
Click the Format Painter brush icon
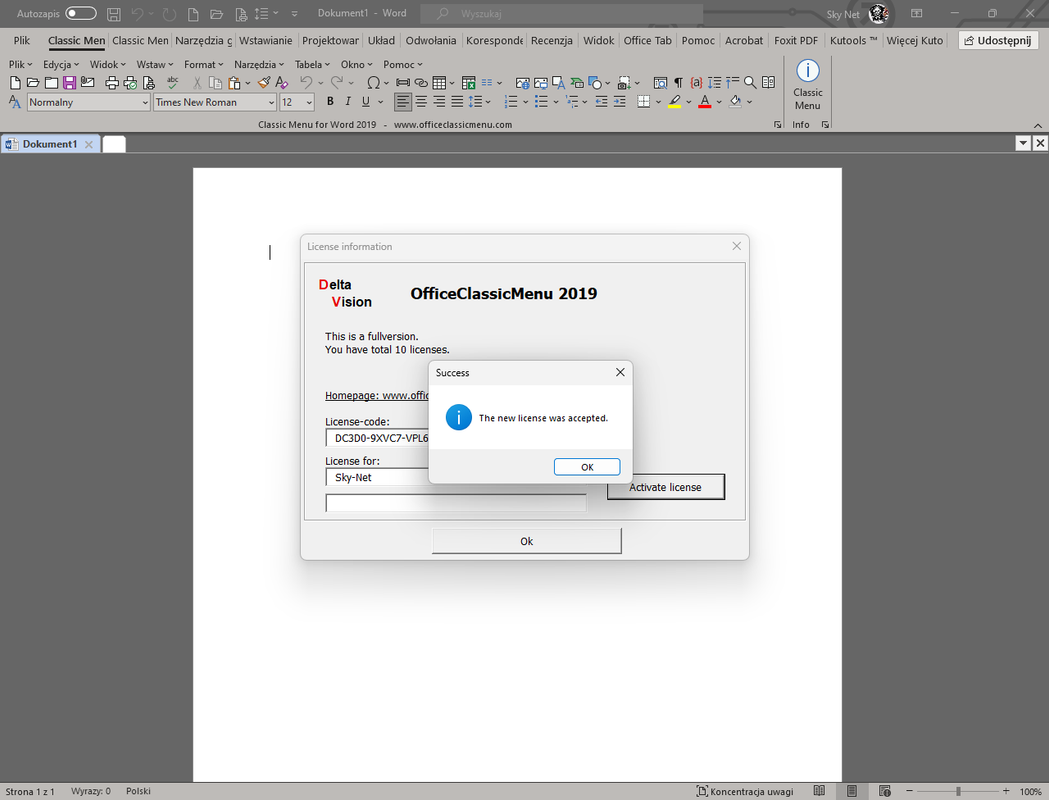[x=264, y=82]
